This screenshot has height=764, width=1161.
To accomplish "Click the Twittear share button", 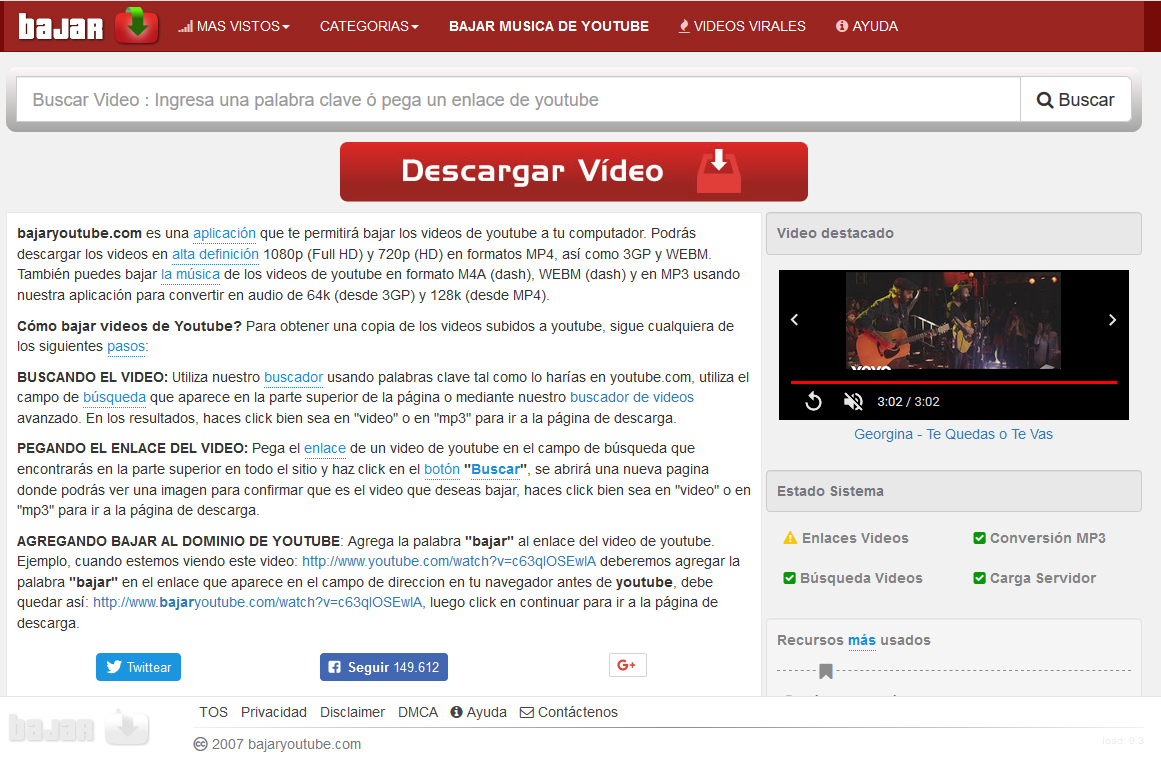I will 138,667.
